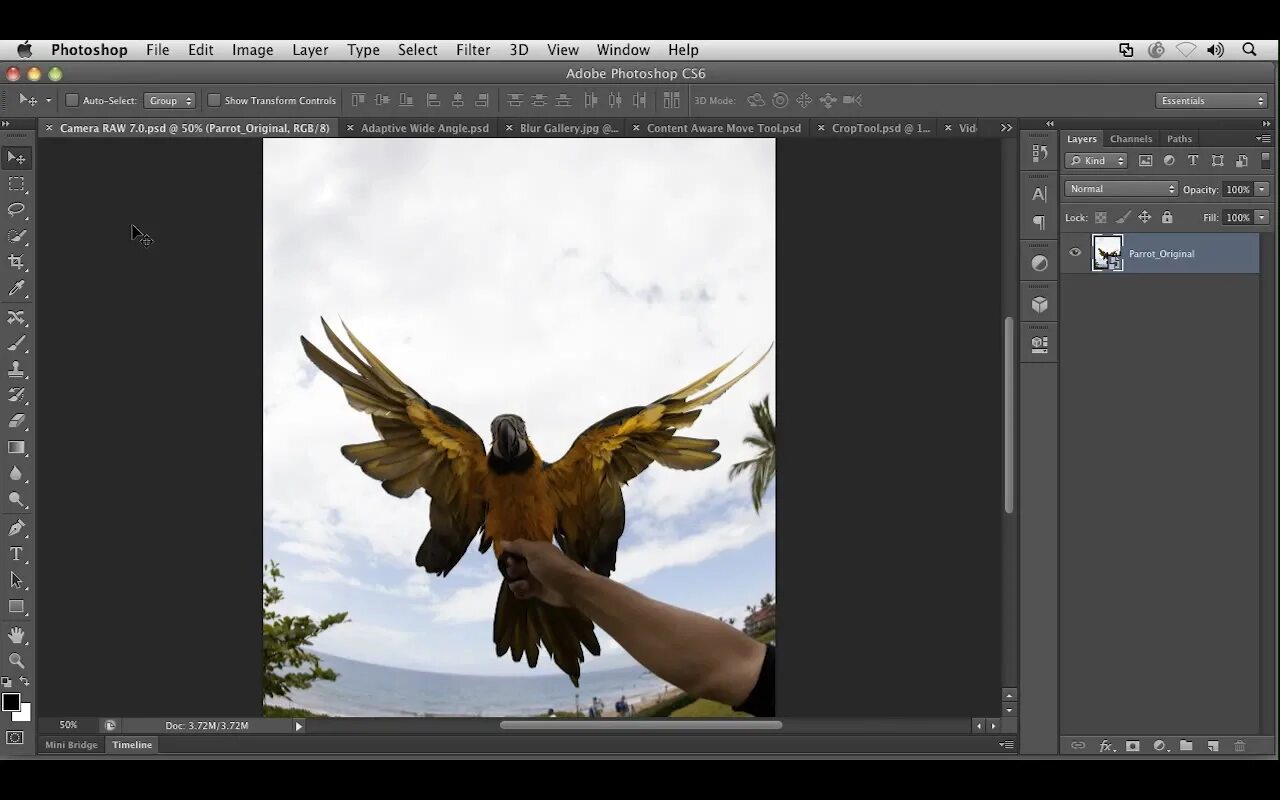Select the Horizontal Type tool
The image size is (1280, 800).
pos(17,553)
